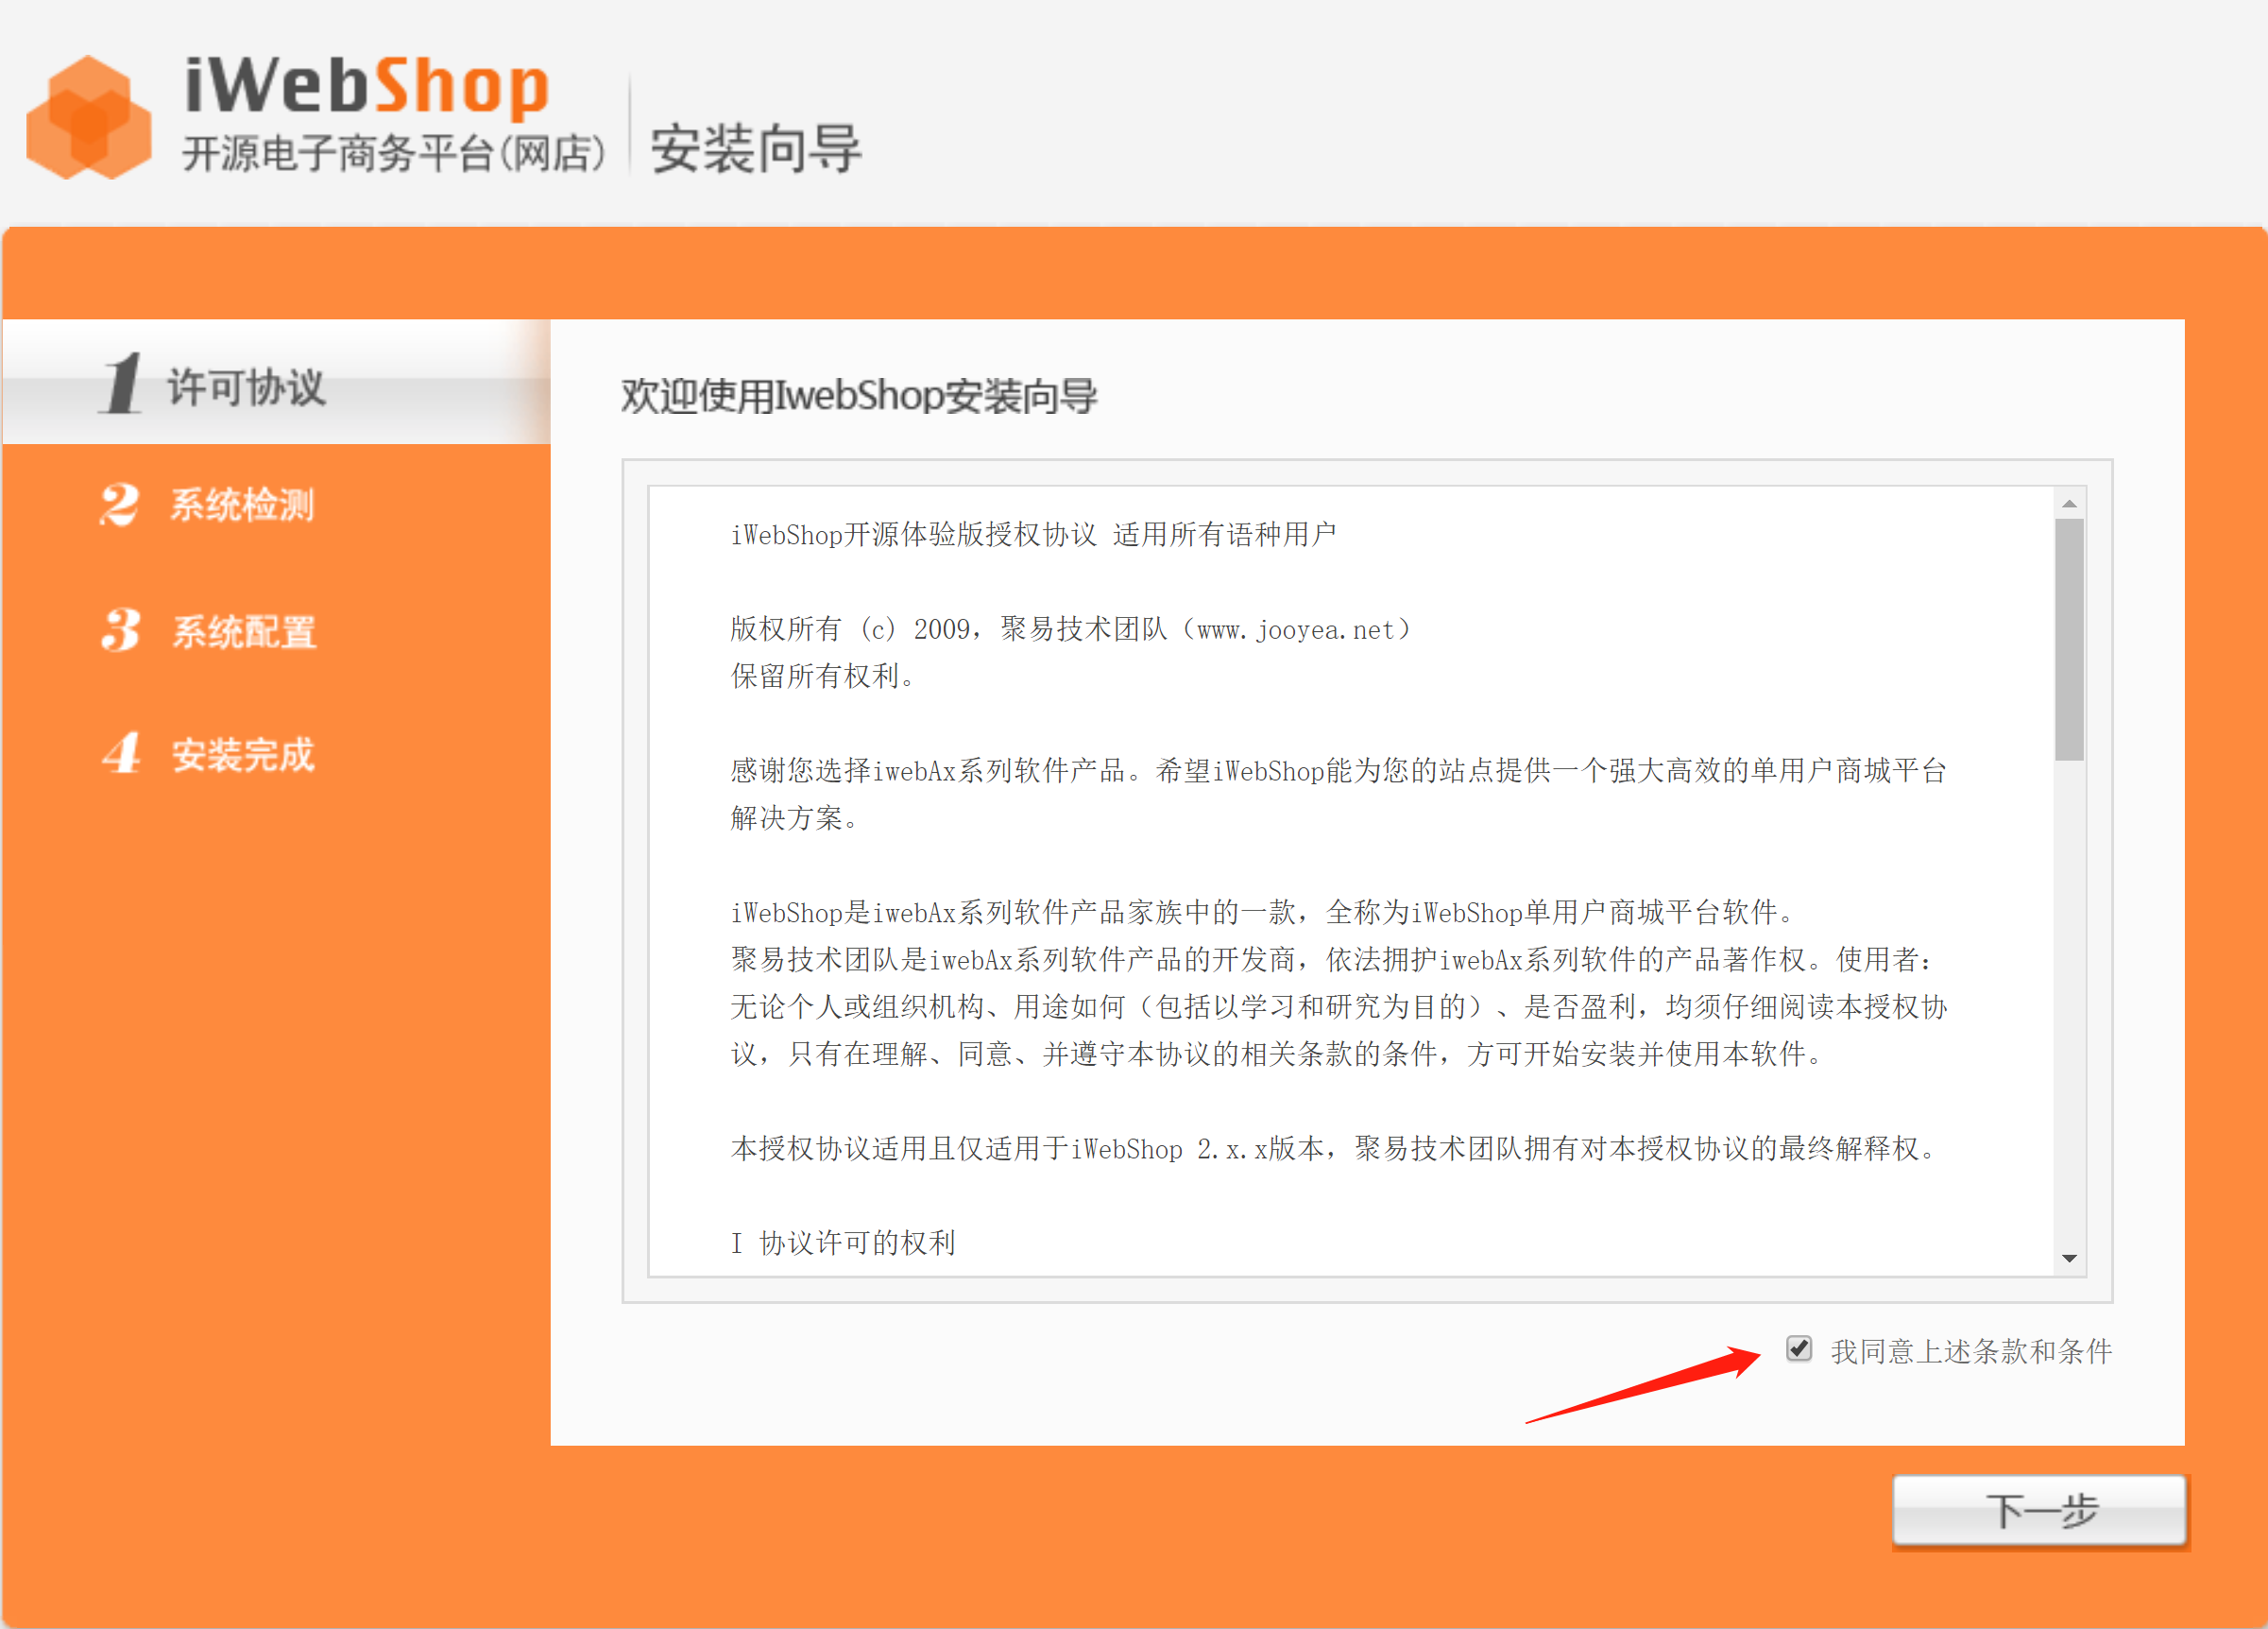The height and width of the screenshot is (1629, 2268).
Task: Click the 本授权协议适用且仅适用于iWebShop 2.x.x版本 line
Action: 1335,1149
